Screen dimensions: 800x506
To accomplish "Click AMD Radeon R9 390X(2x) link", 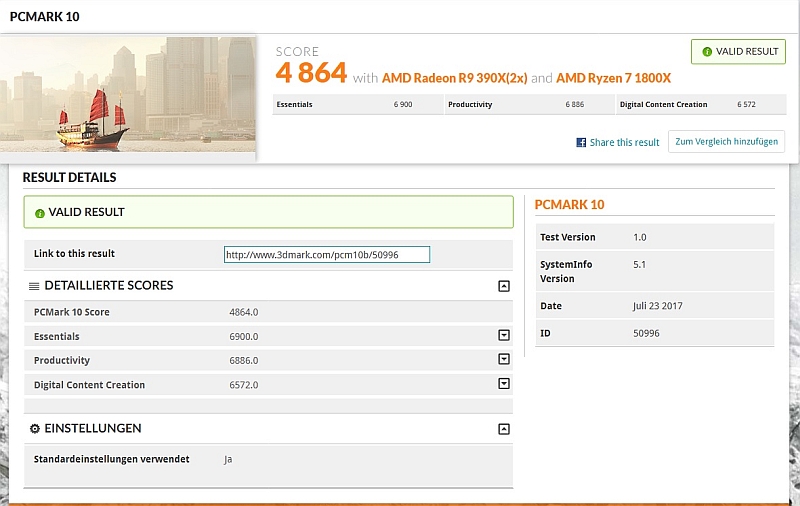I will click(455, 78).
